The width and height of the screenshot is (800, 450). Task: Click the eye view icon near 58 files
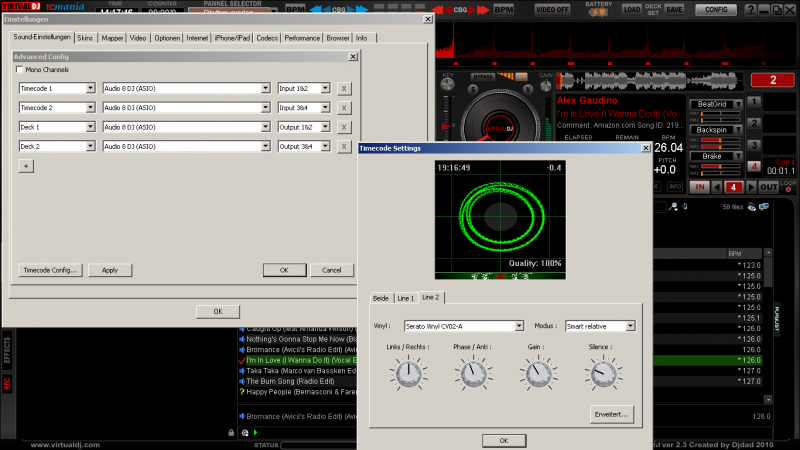752,207
